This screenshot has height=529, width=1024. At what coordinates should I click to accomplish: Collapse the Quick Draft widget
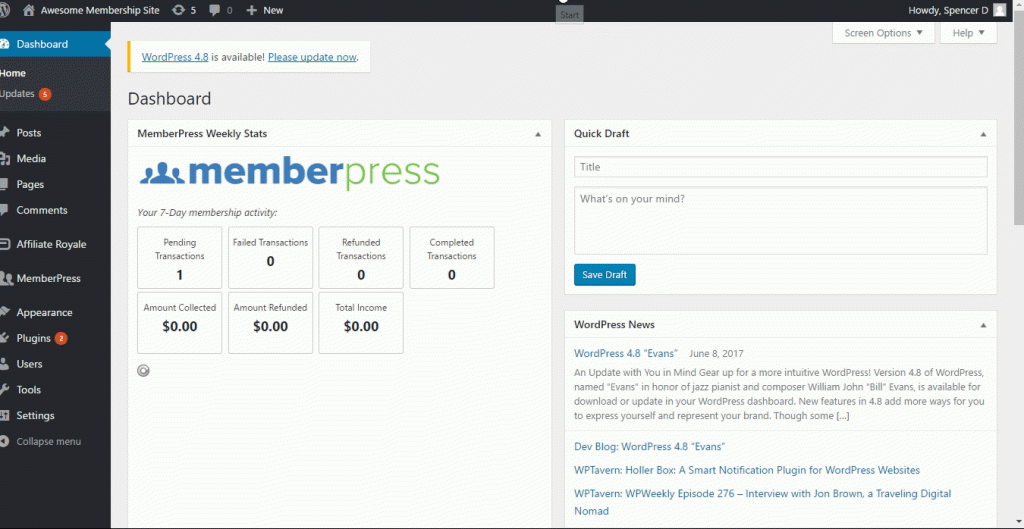(984, 134)
